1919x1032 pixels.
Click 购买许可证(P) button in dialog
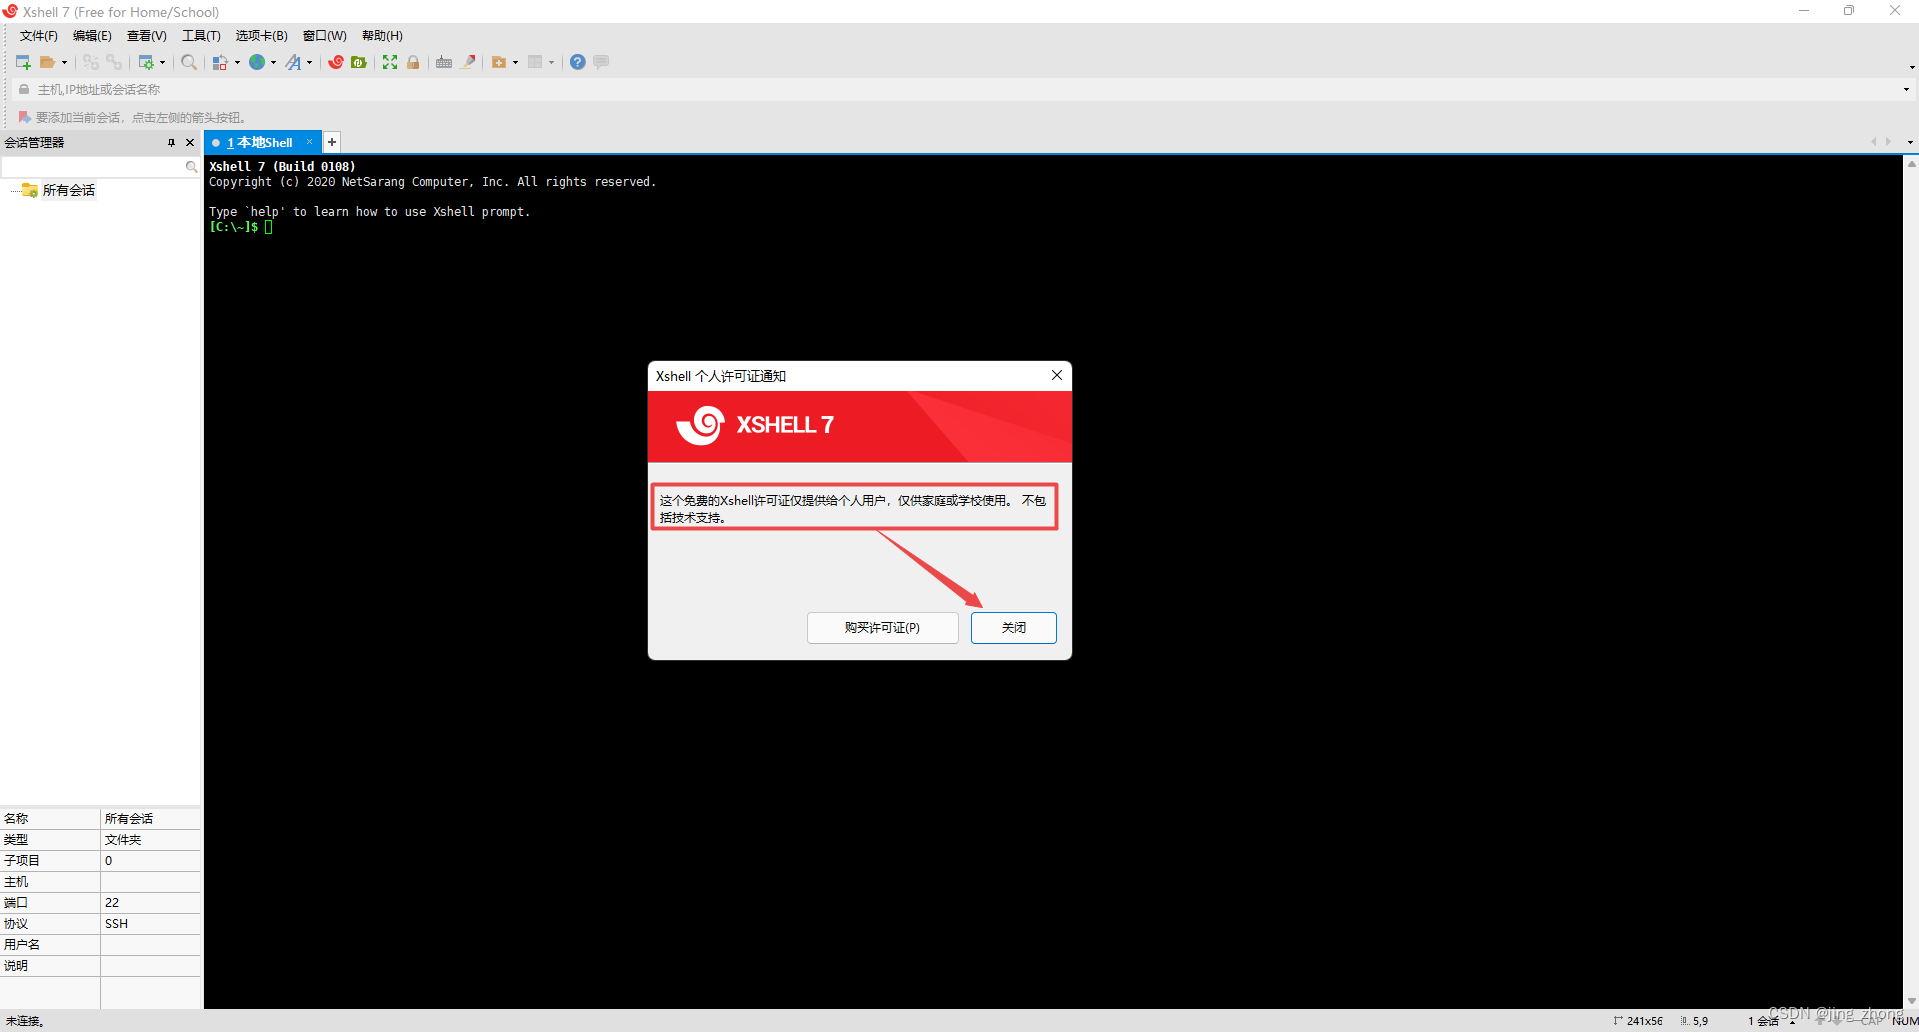coord(882,628)
